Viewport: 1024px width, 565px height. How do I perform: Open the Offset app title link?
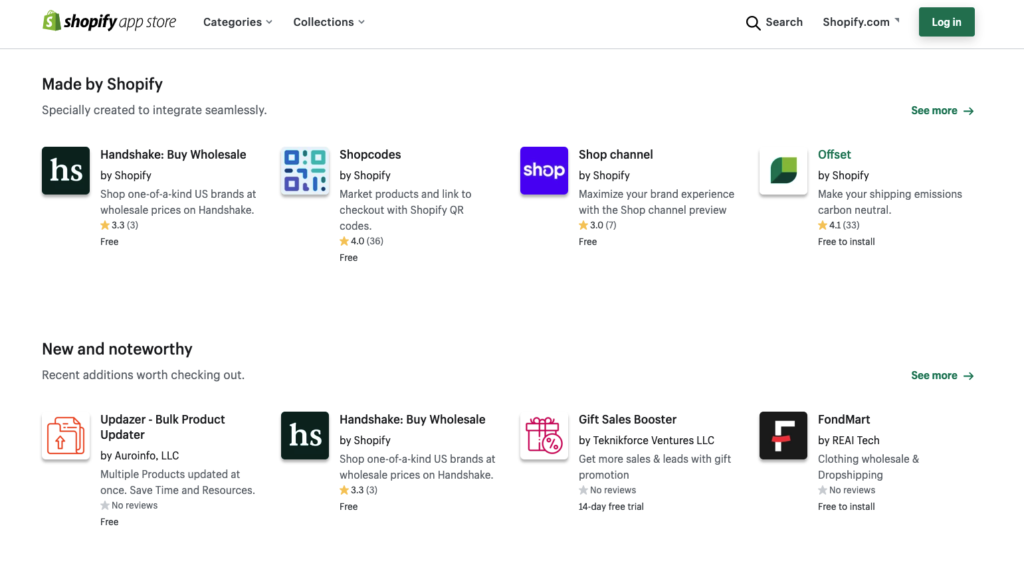pyautogui.click(x=834, y=155)
